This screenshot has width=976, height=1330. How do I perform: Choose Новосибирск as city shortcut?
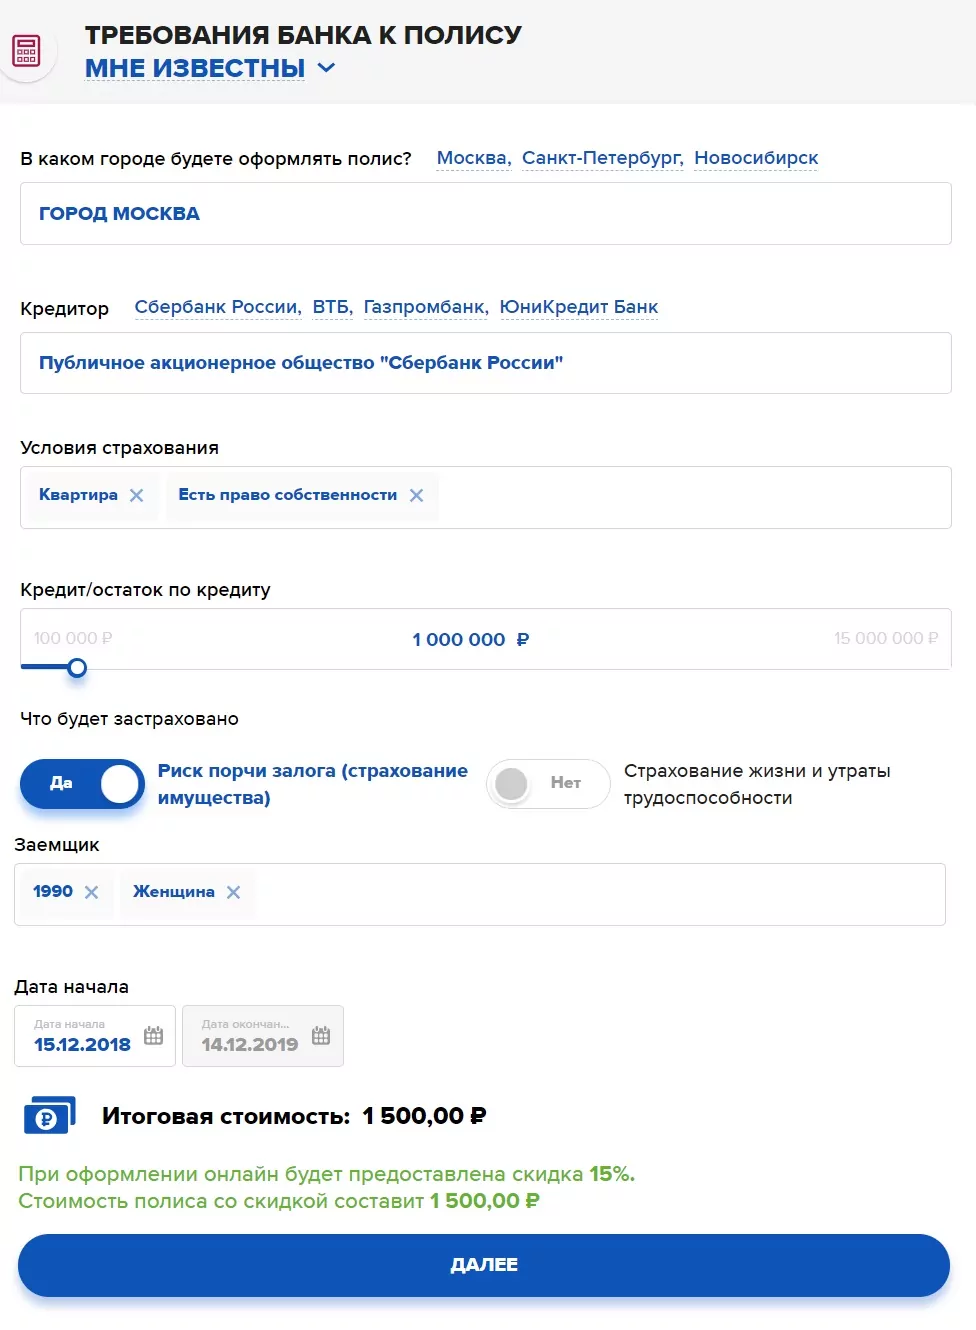pyautogui.click(x=756, y=158)
